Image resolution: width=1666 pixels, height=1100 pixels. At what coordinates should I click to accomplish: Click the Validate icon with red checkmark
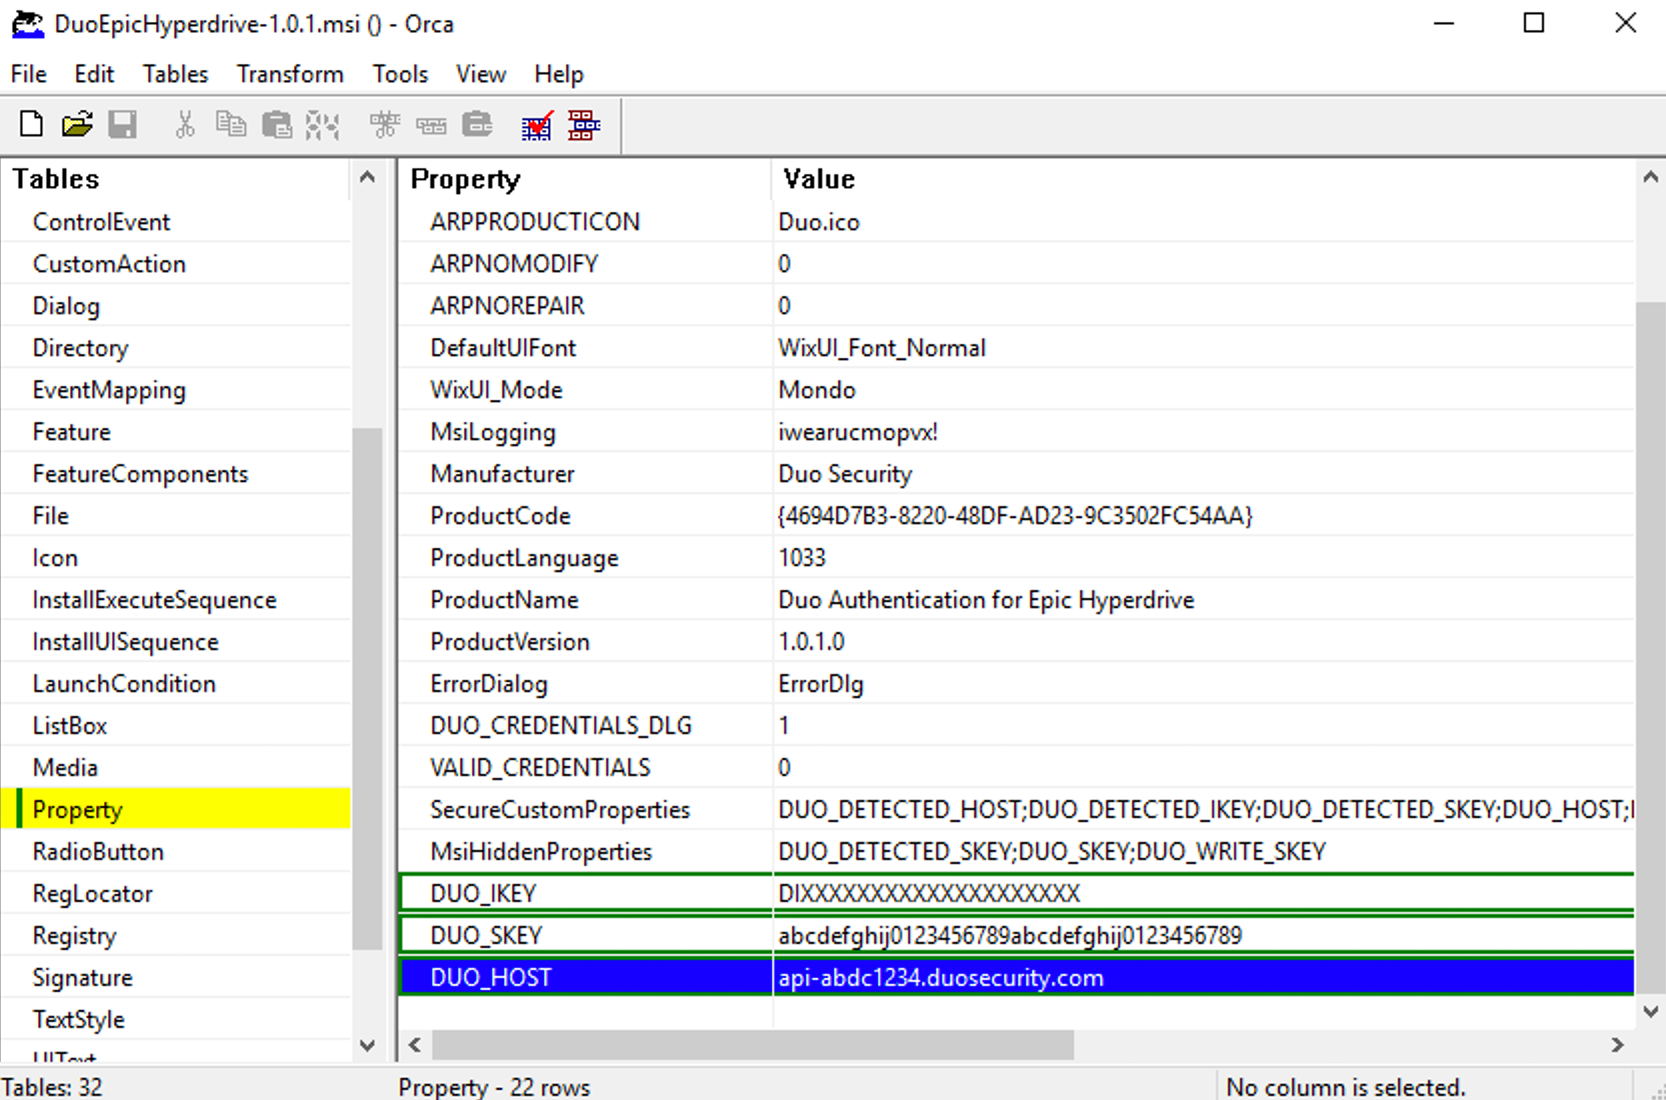pyautogui.click(x=537, y=125)
